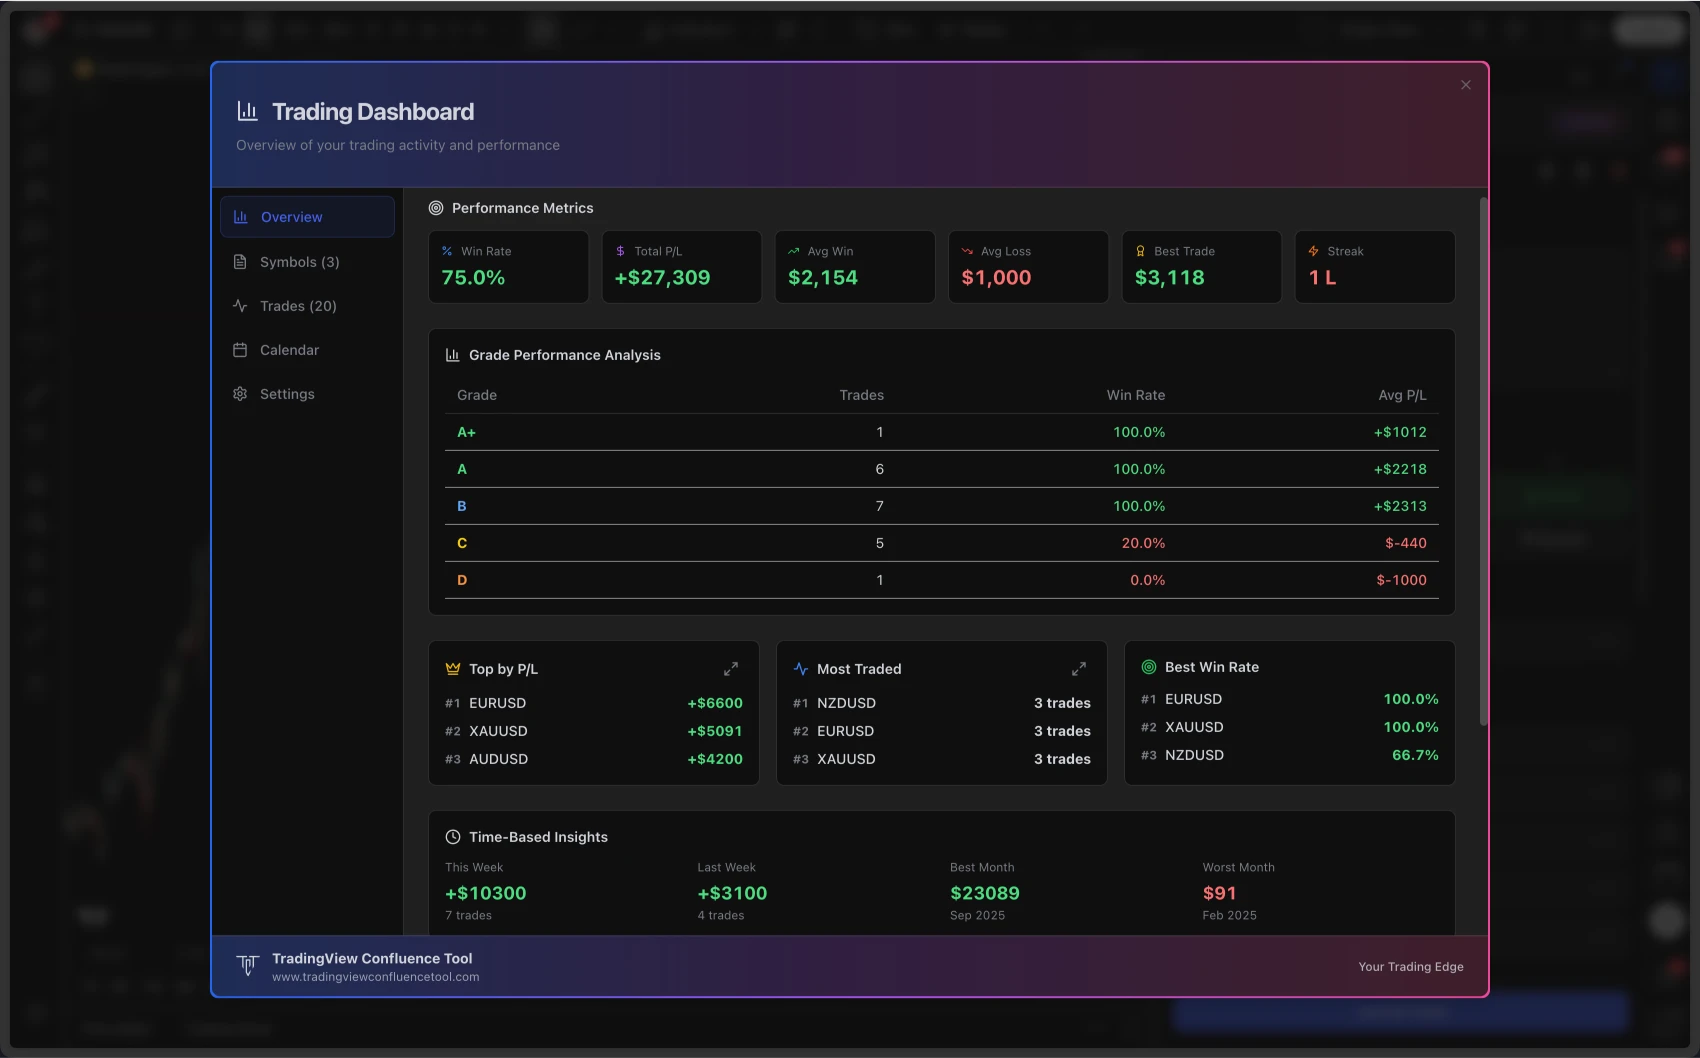This screenshot has width=1700, height=1058.
Task: Click the downward-trend icon on the Avg Loss card
Action: [966, 251]
